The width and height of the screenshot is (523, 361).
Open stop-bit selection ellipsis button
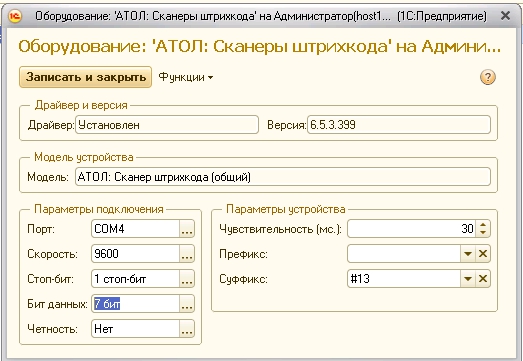(x=187, y=279)
